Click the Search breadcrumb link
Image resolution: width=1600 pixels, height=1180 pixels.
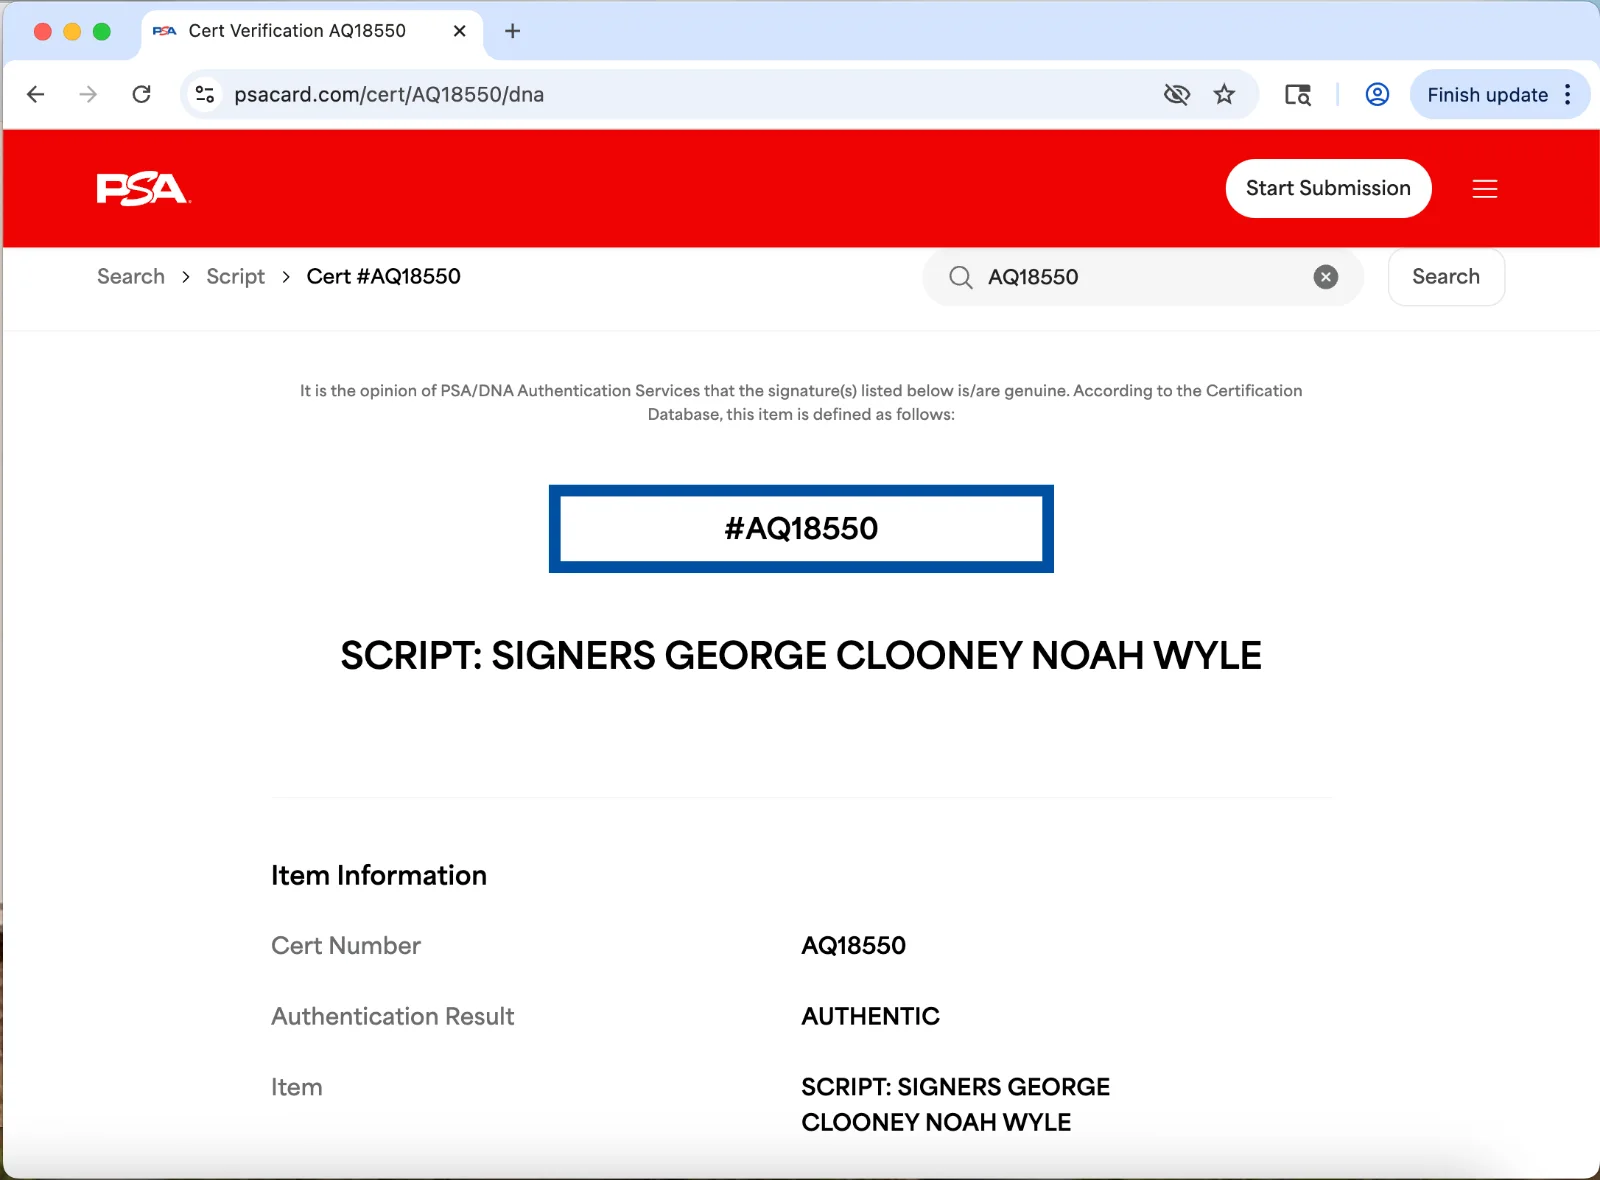[x=131, y=277]
